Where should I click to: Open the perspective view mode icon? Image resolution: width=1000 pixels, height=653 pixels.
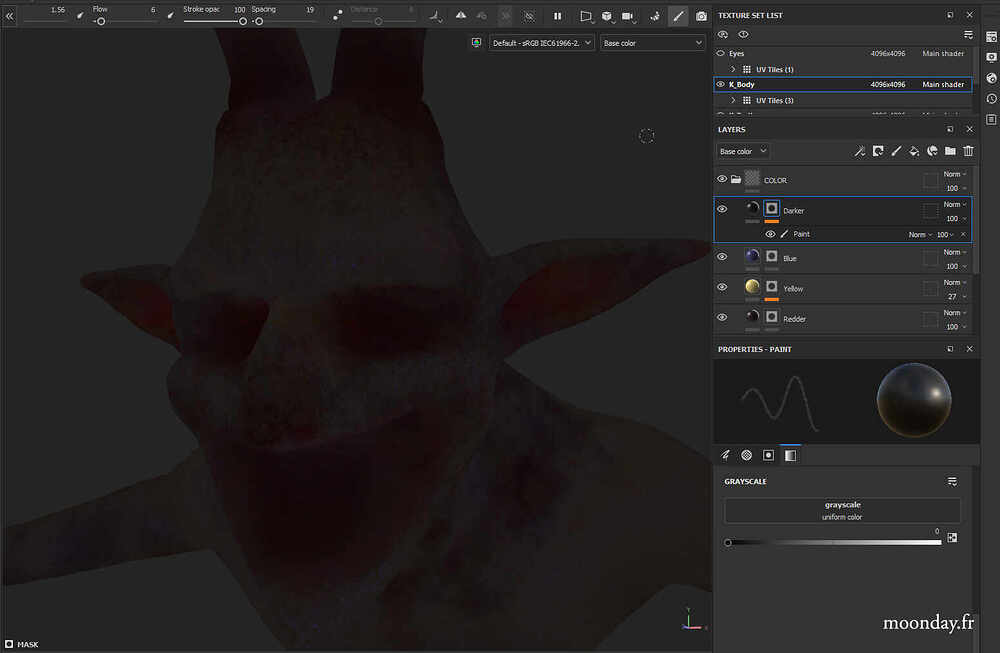coord(585,16)
